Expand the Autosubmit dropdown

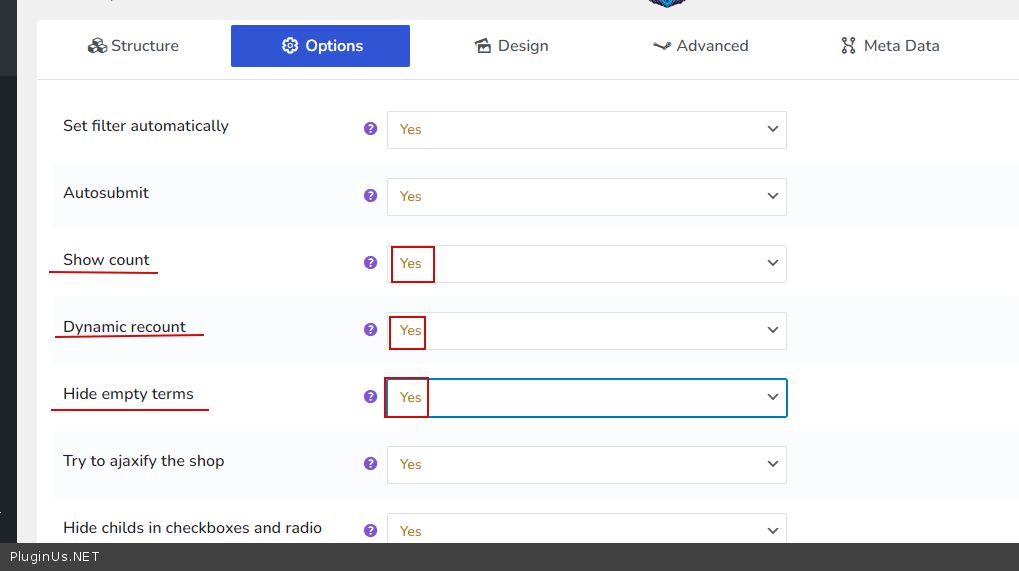tap(586, 197)
